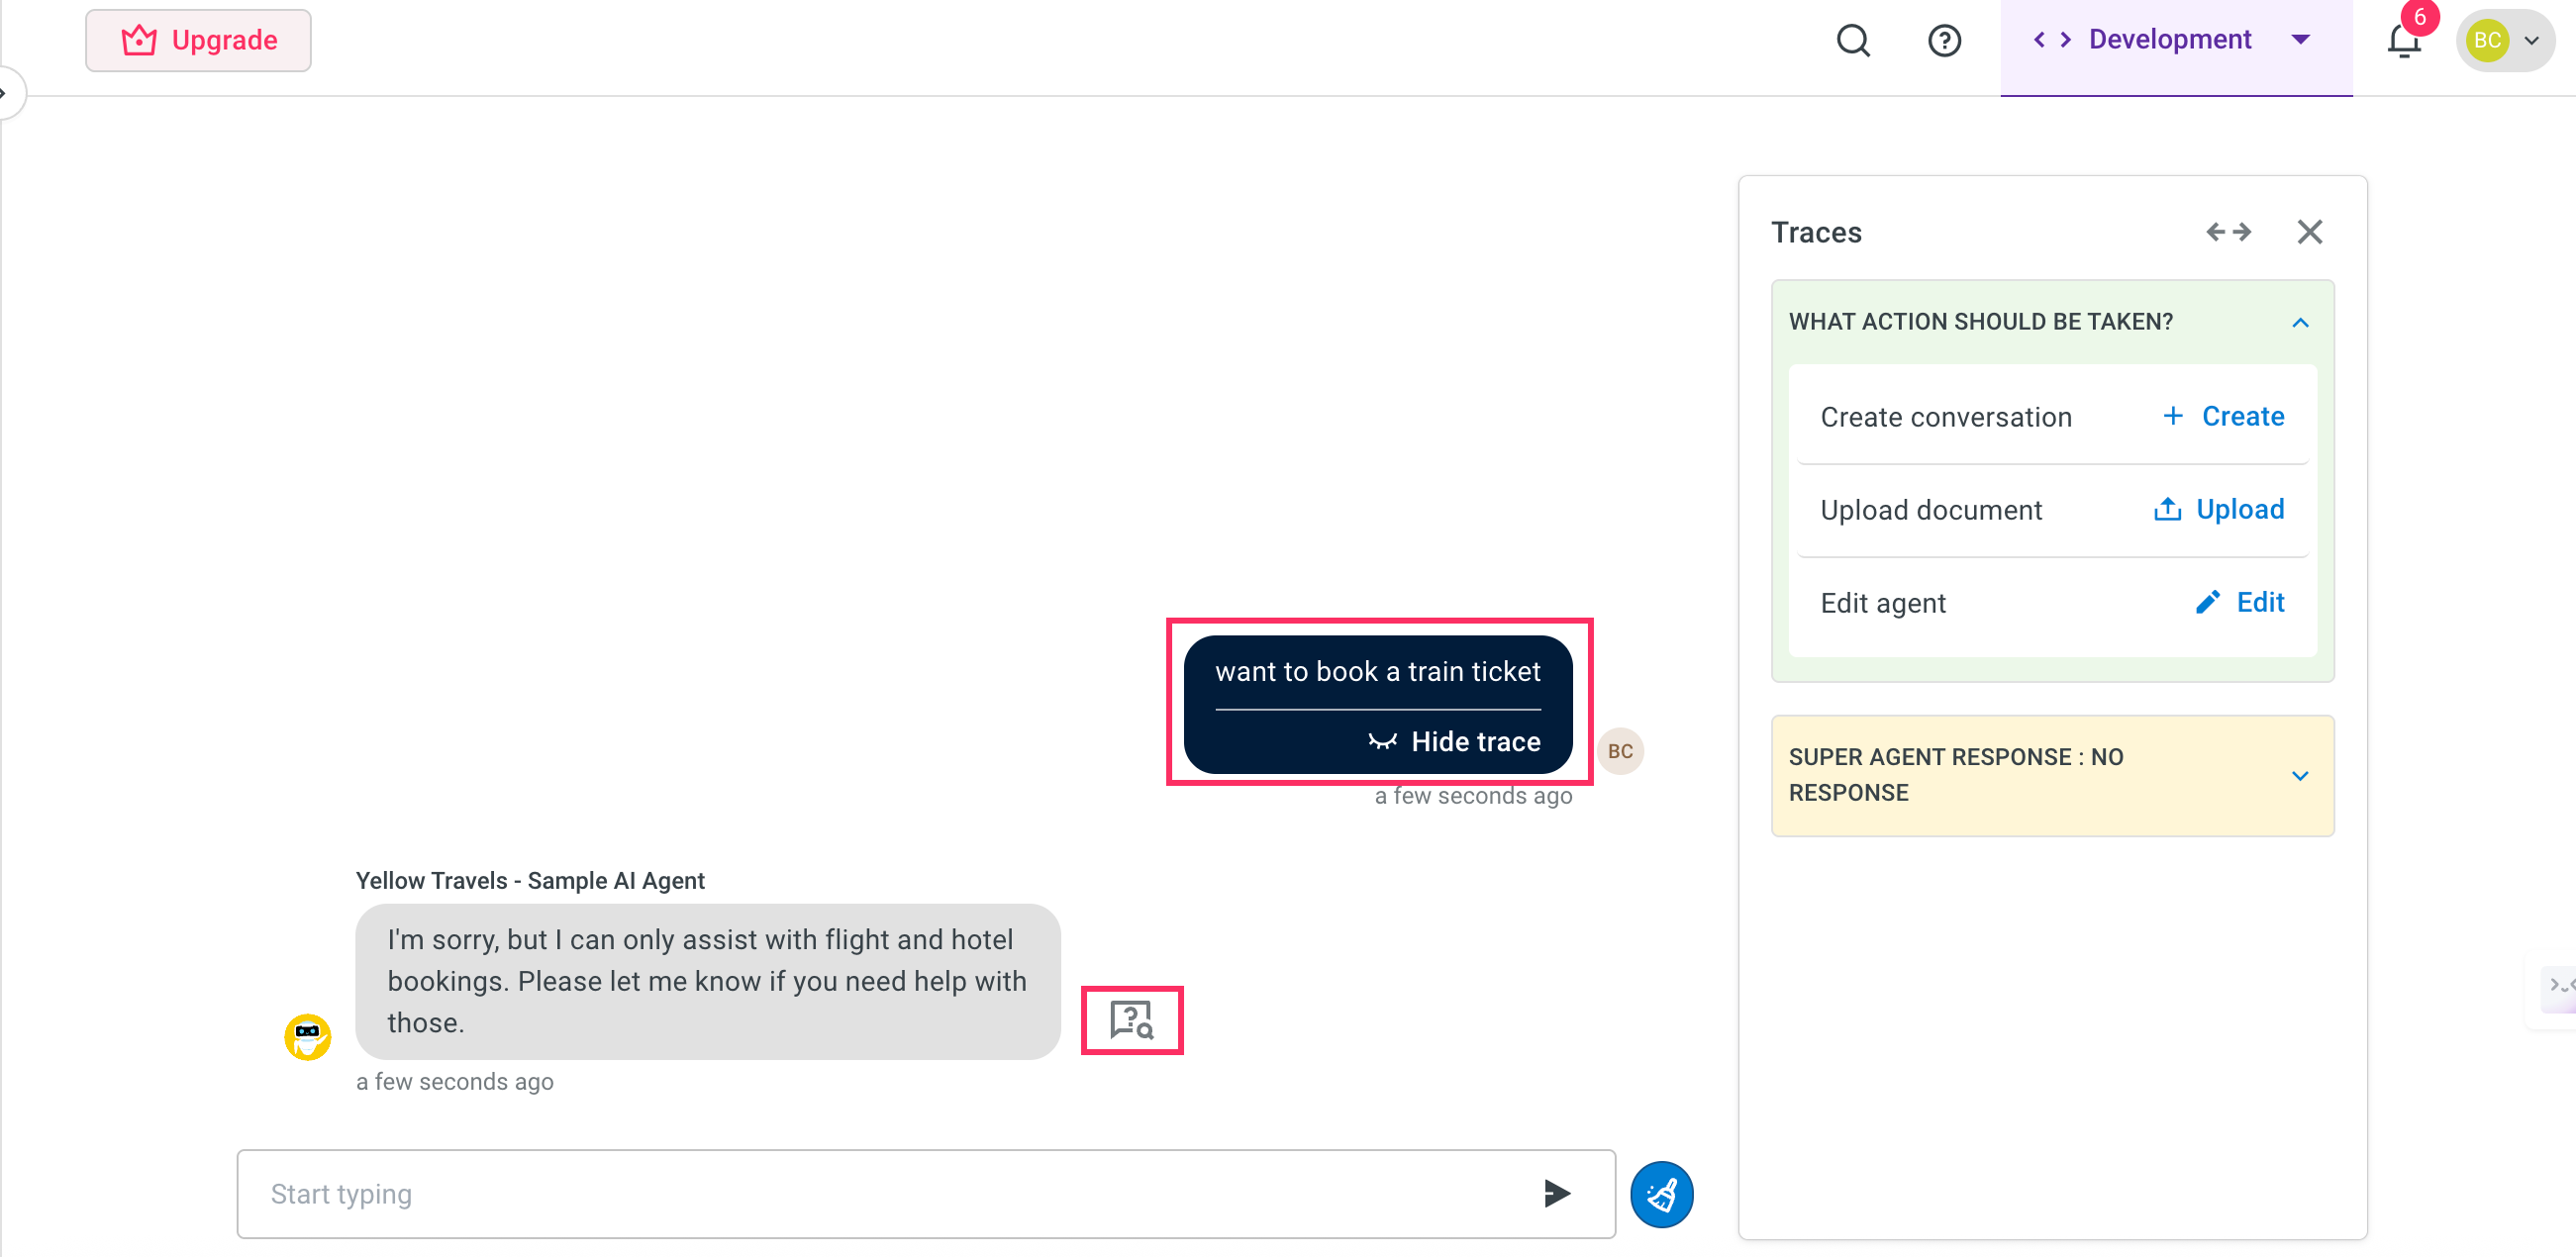
Task: Expand Super Agent Response section
Action: pyautogui.click(x=2300, y=775)
